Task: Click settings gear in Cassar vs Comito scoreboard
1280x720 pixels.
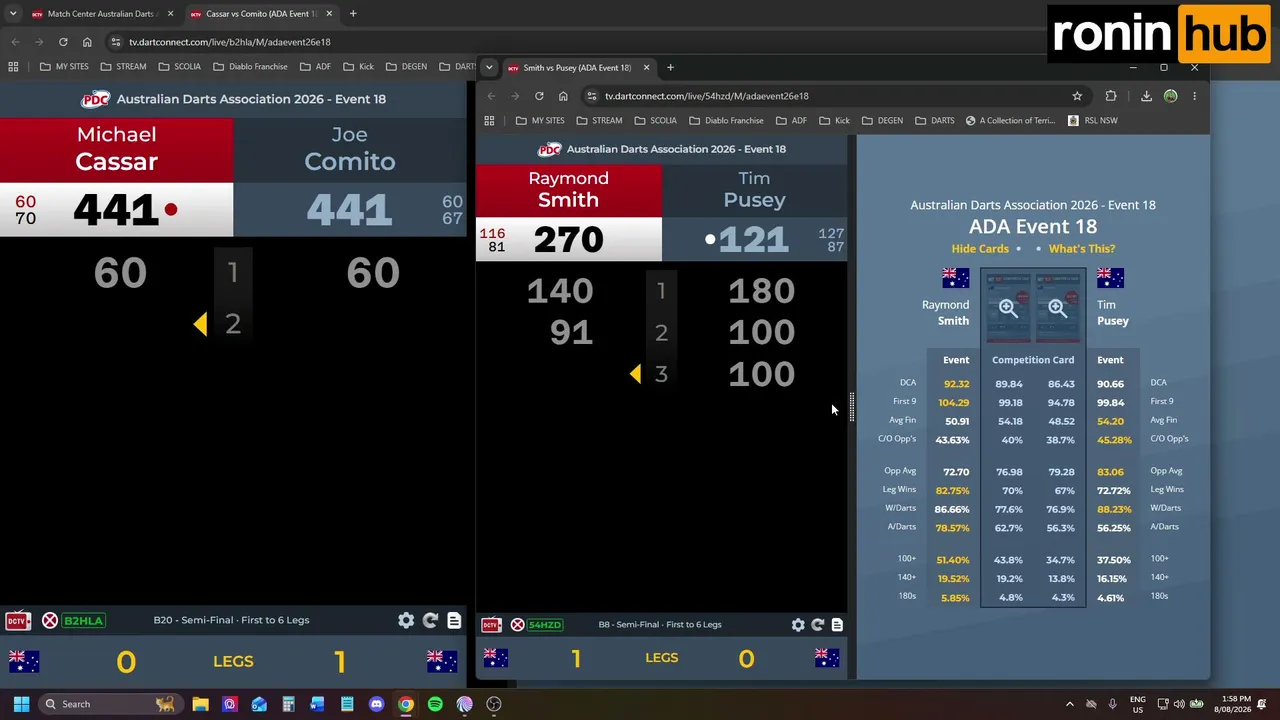Action: click(406, 621)
